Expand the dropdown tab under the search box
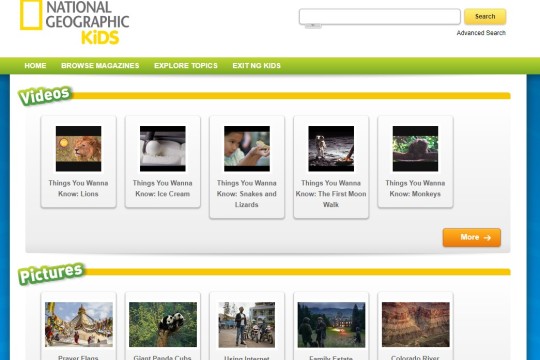This screenshot has height=360, width=540. 313,26
